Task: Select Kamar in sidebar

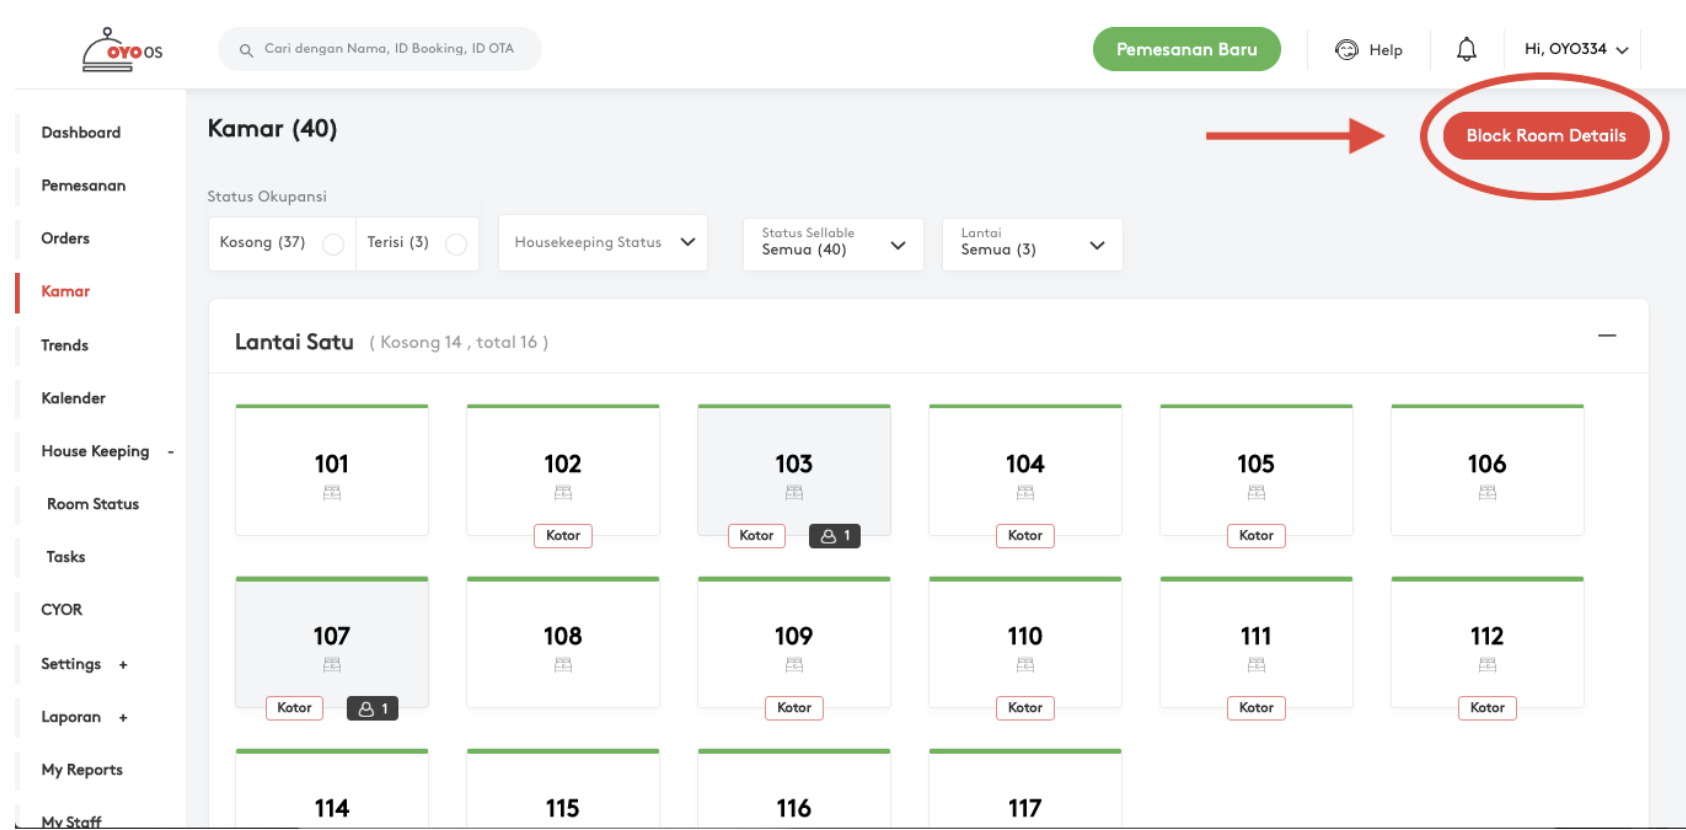Action: pyautogui.click(x=65, y=292)
